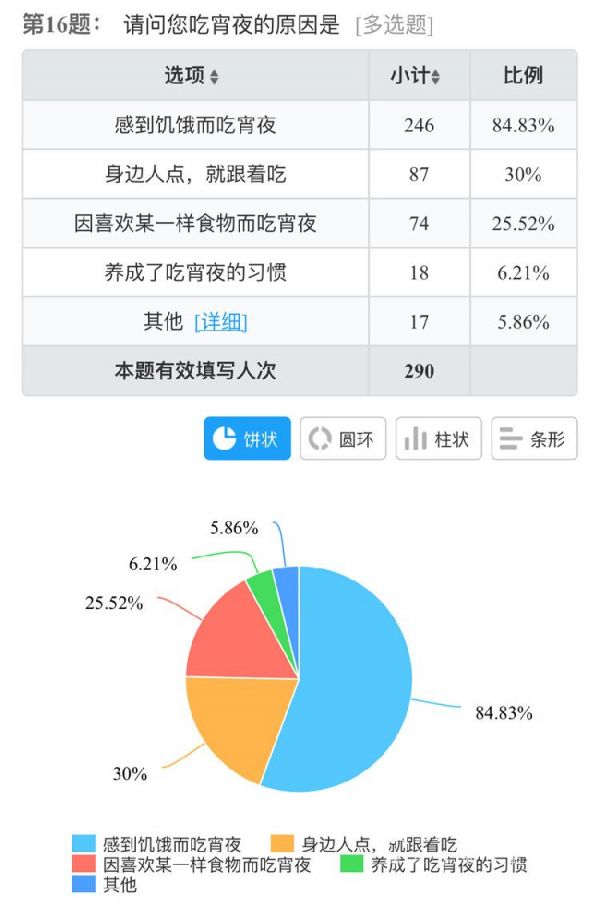Switch chart to 条形 bar view
This screenshot has height=912, width=600.
coord(534,439)
